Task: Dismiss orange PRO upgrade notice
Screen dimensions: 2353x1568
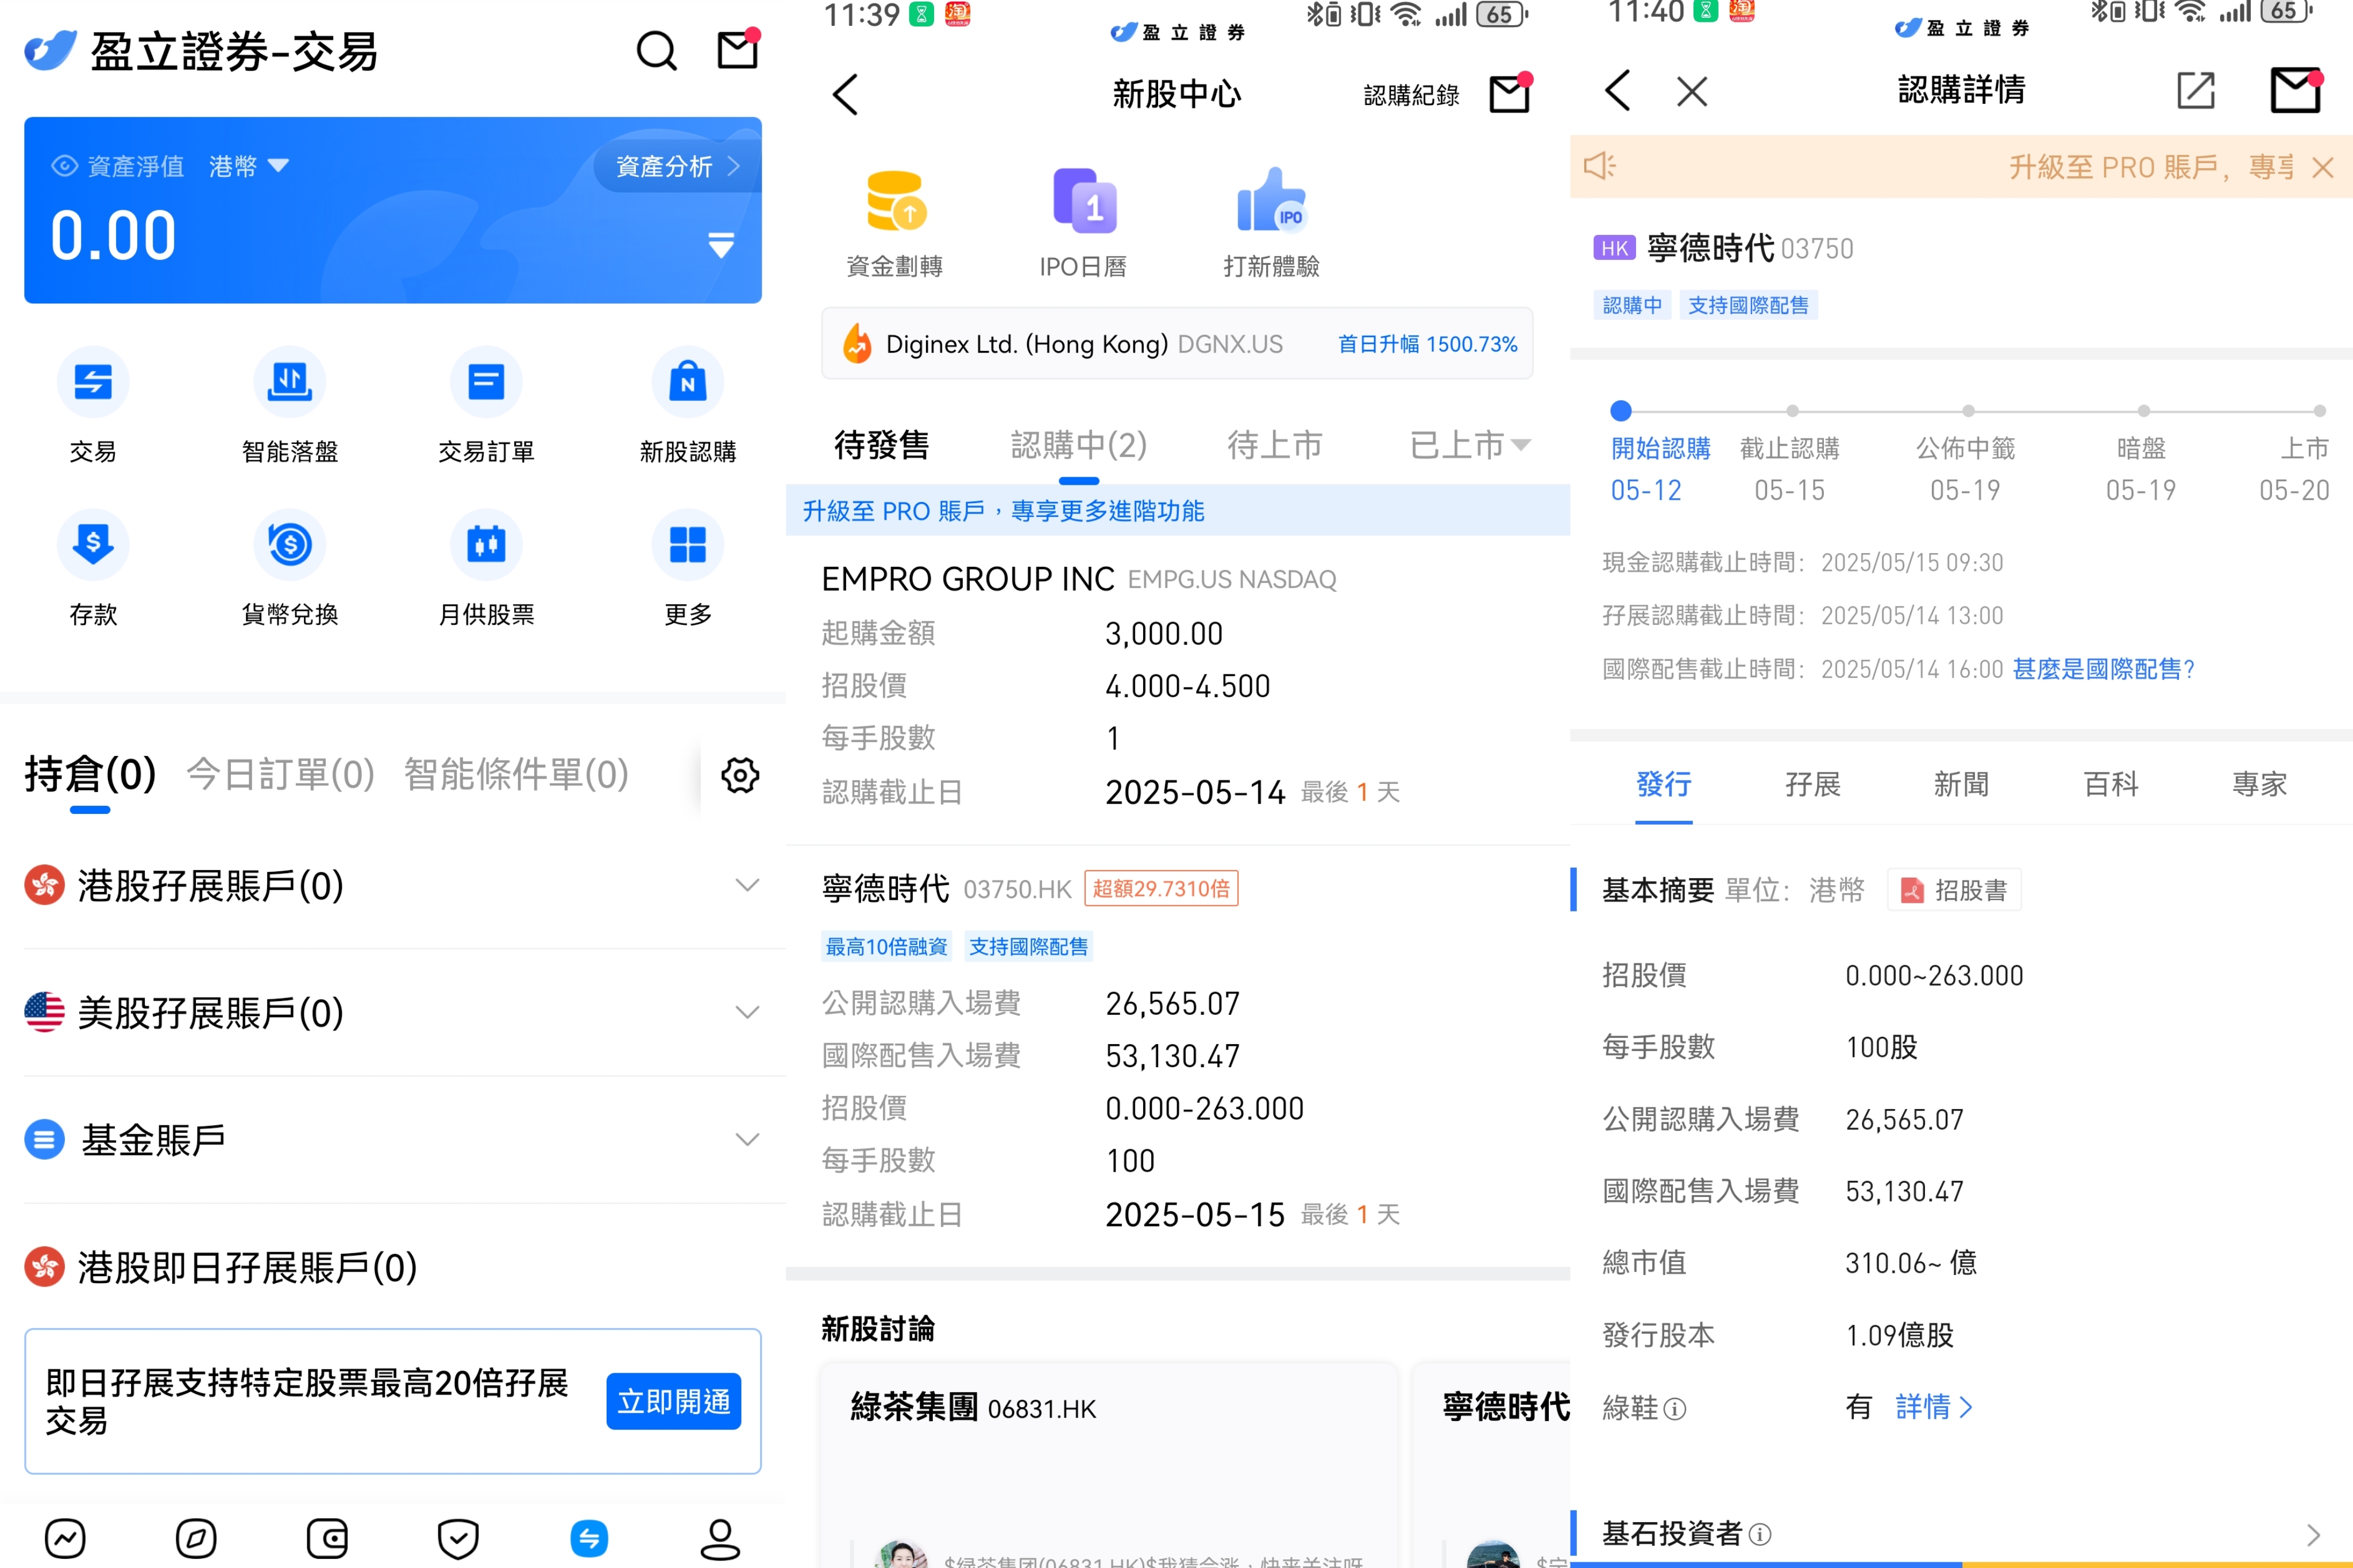Action: [x=2323, y=167]
